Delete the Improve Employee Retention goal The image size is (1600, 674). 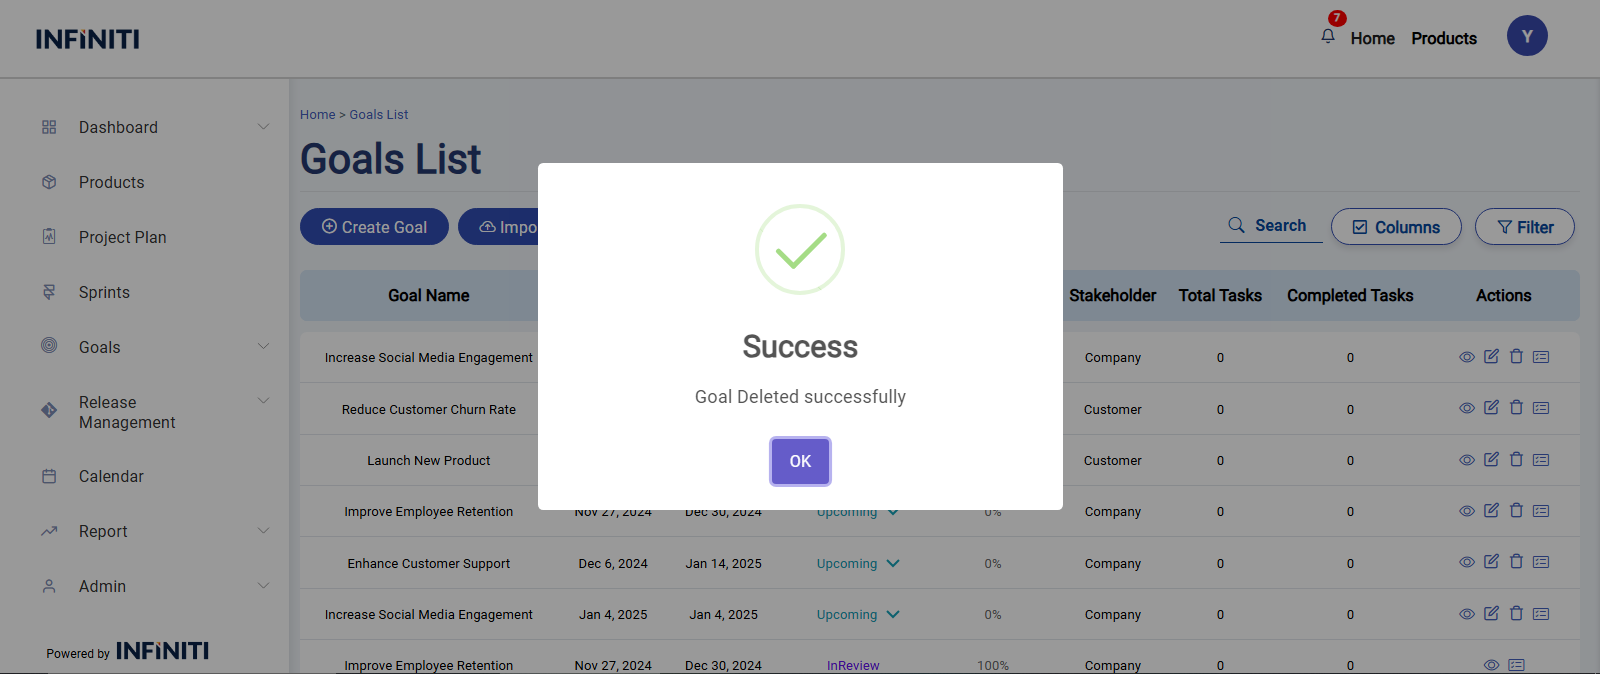[1516, 511]
